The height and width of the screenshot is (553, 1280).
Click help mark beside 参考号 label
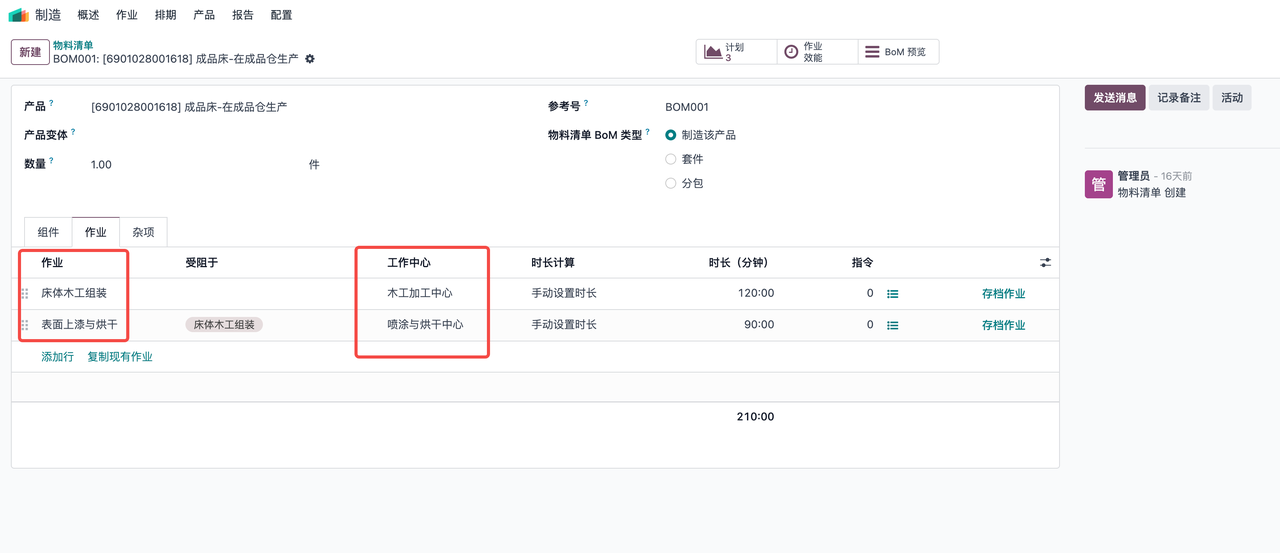pos(586,103)
